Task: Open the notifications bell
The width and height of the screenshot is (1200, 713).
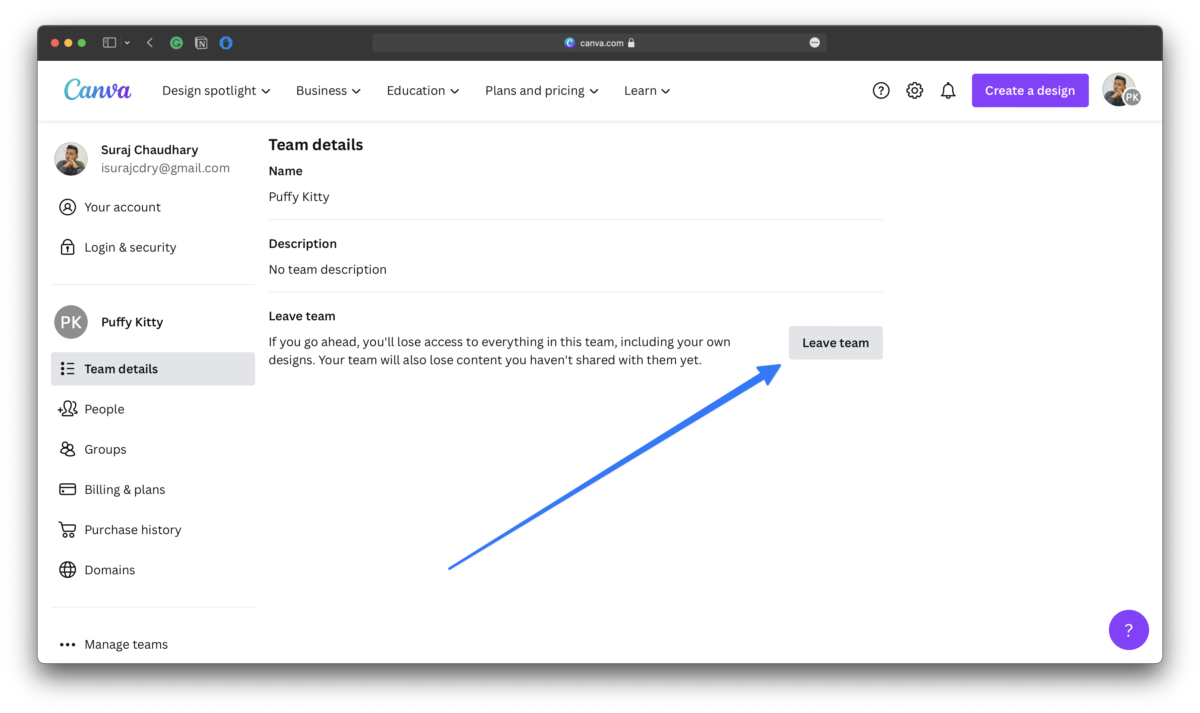Action: pos(948,91)
